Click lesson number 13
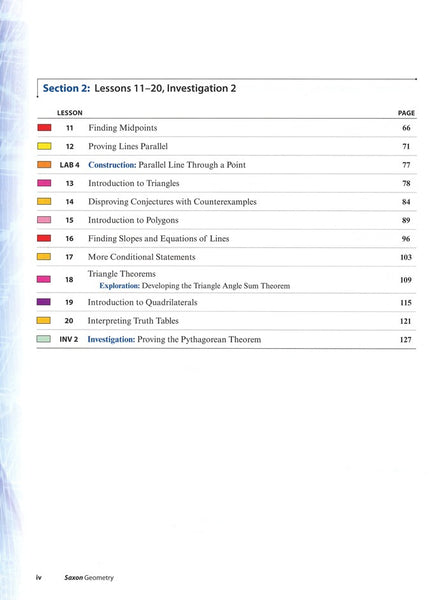Viewport: 446px width, 600px height. tap(70, 183)
